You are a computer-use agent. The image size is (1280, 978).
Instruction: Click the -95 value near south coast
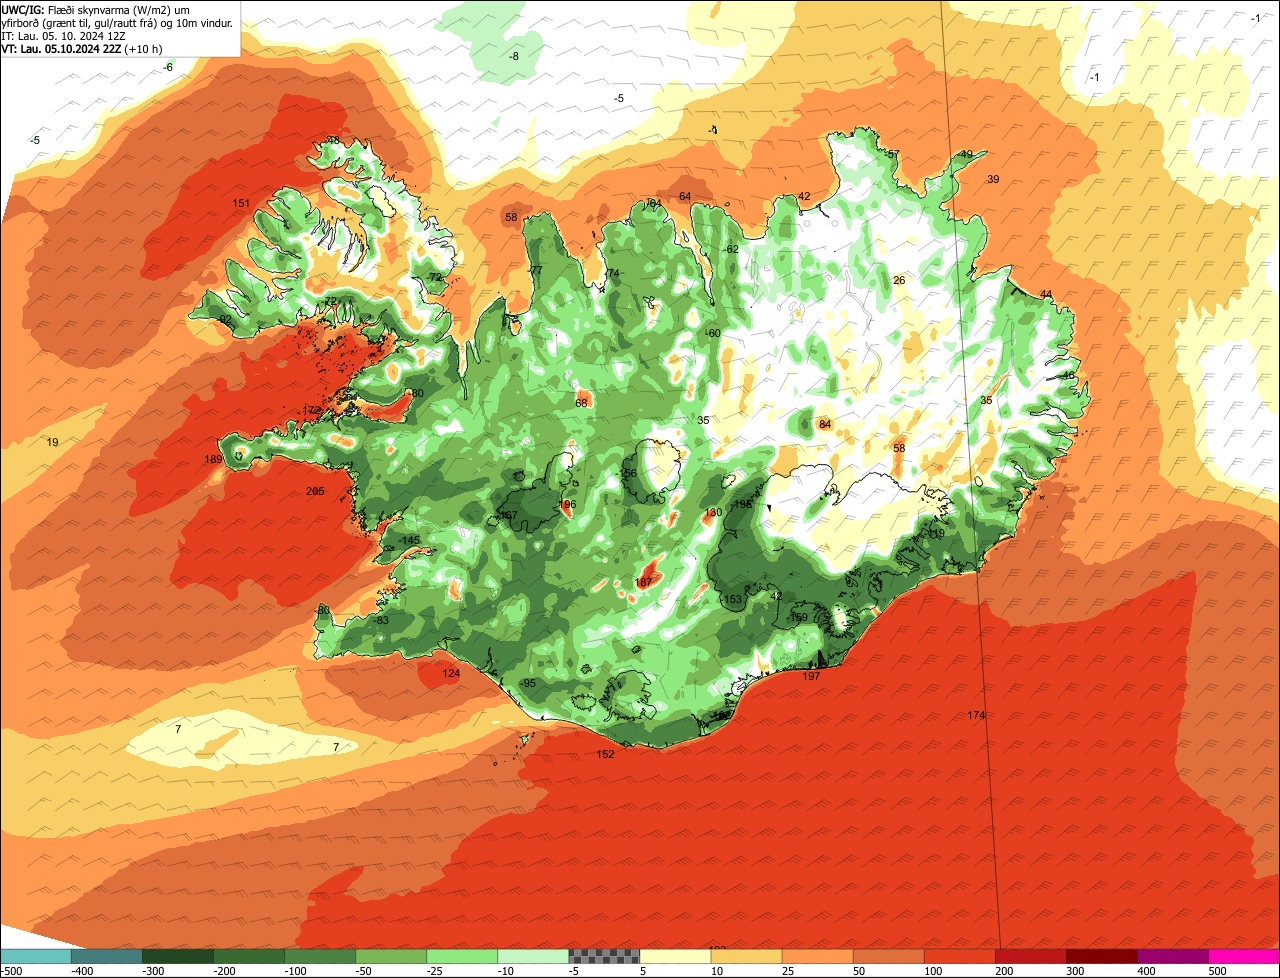click(x=528, y=683)
